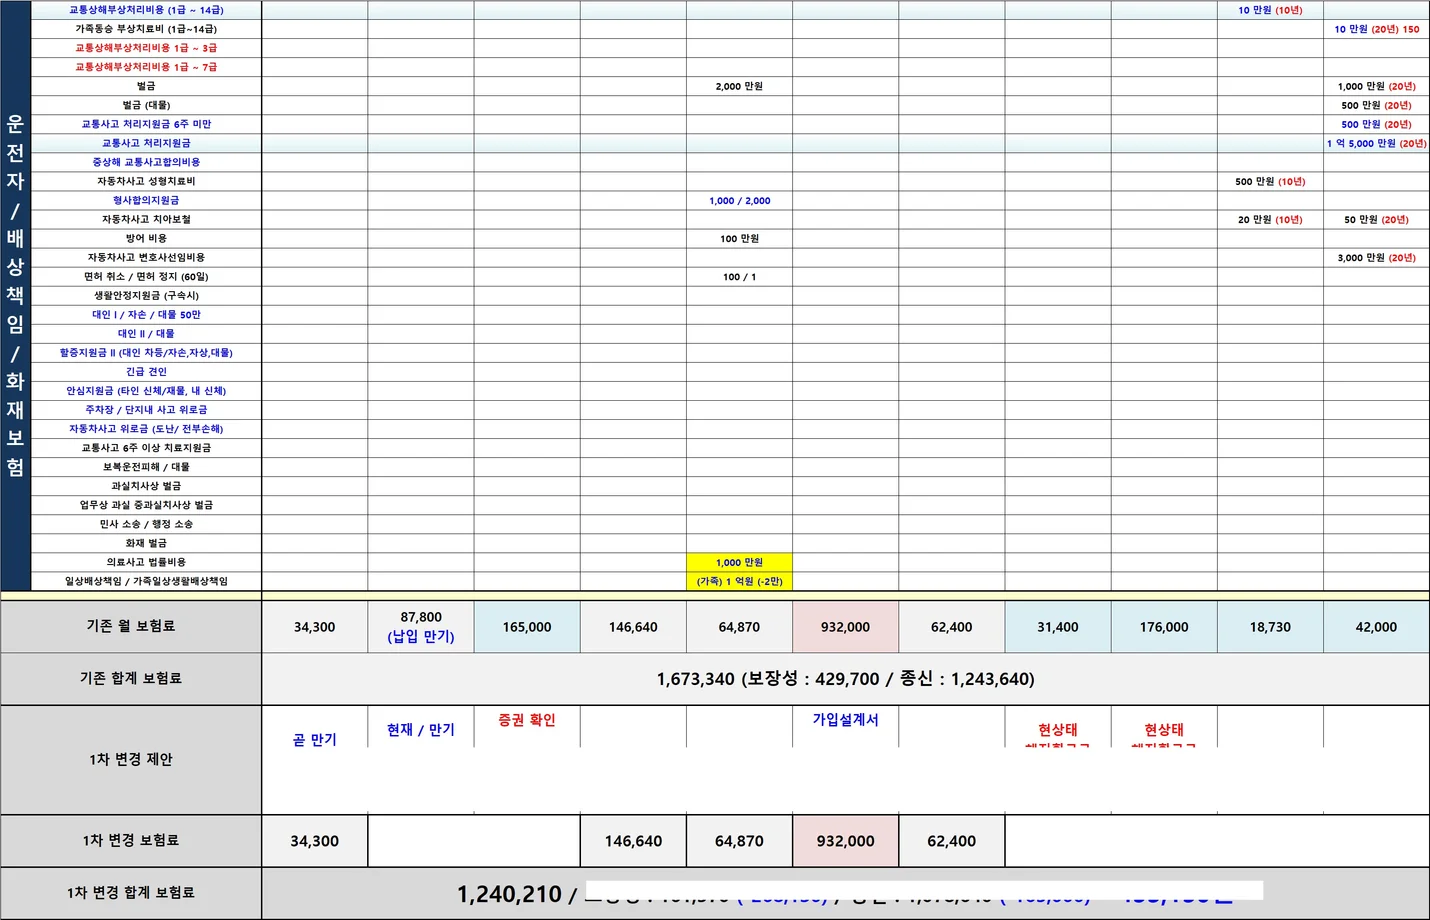Viewport: 1430px width, 920px height.
Task: Select 500 만원 (20년) in 벌금 (대물) row
Action: click(1376, 105)
